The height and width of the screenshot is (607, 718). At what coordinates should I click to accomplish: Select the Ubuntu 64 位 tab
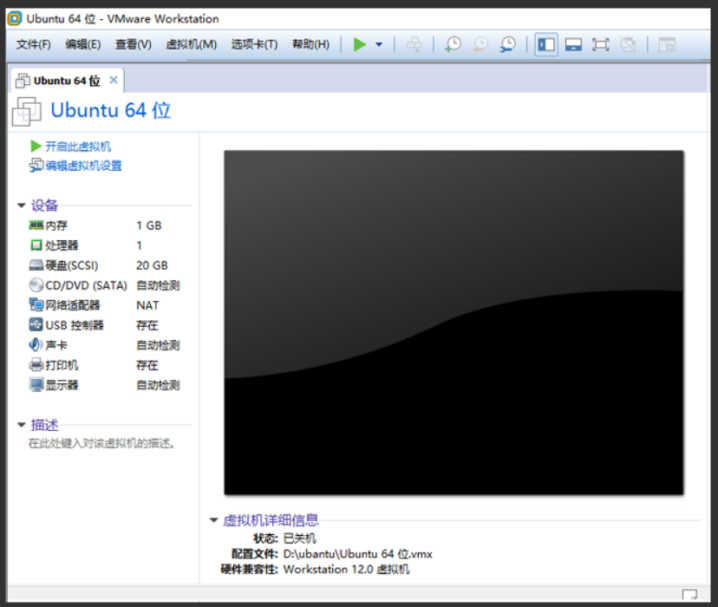coord(66,81)
